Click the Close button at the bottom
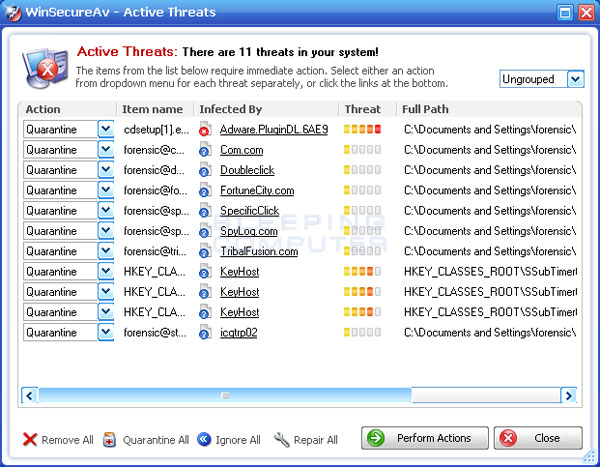Screen dimensions: 600x467 pyautogui.click(x=538, y=438)
